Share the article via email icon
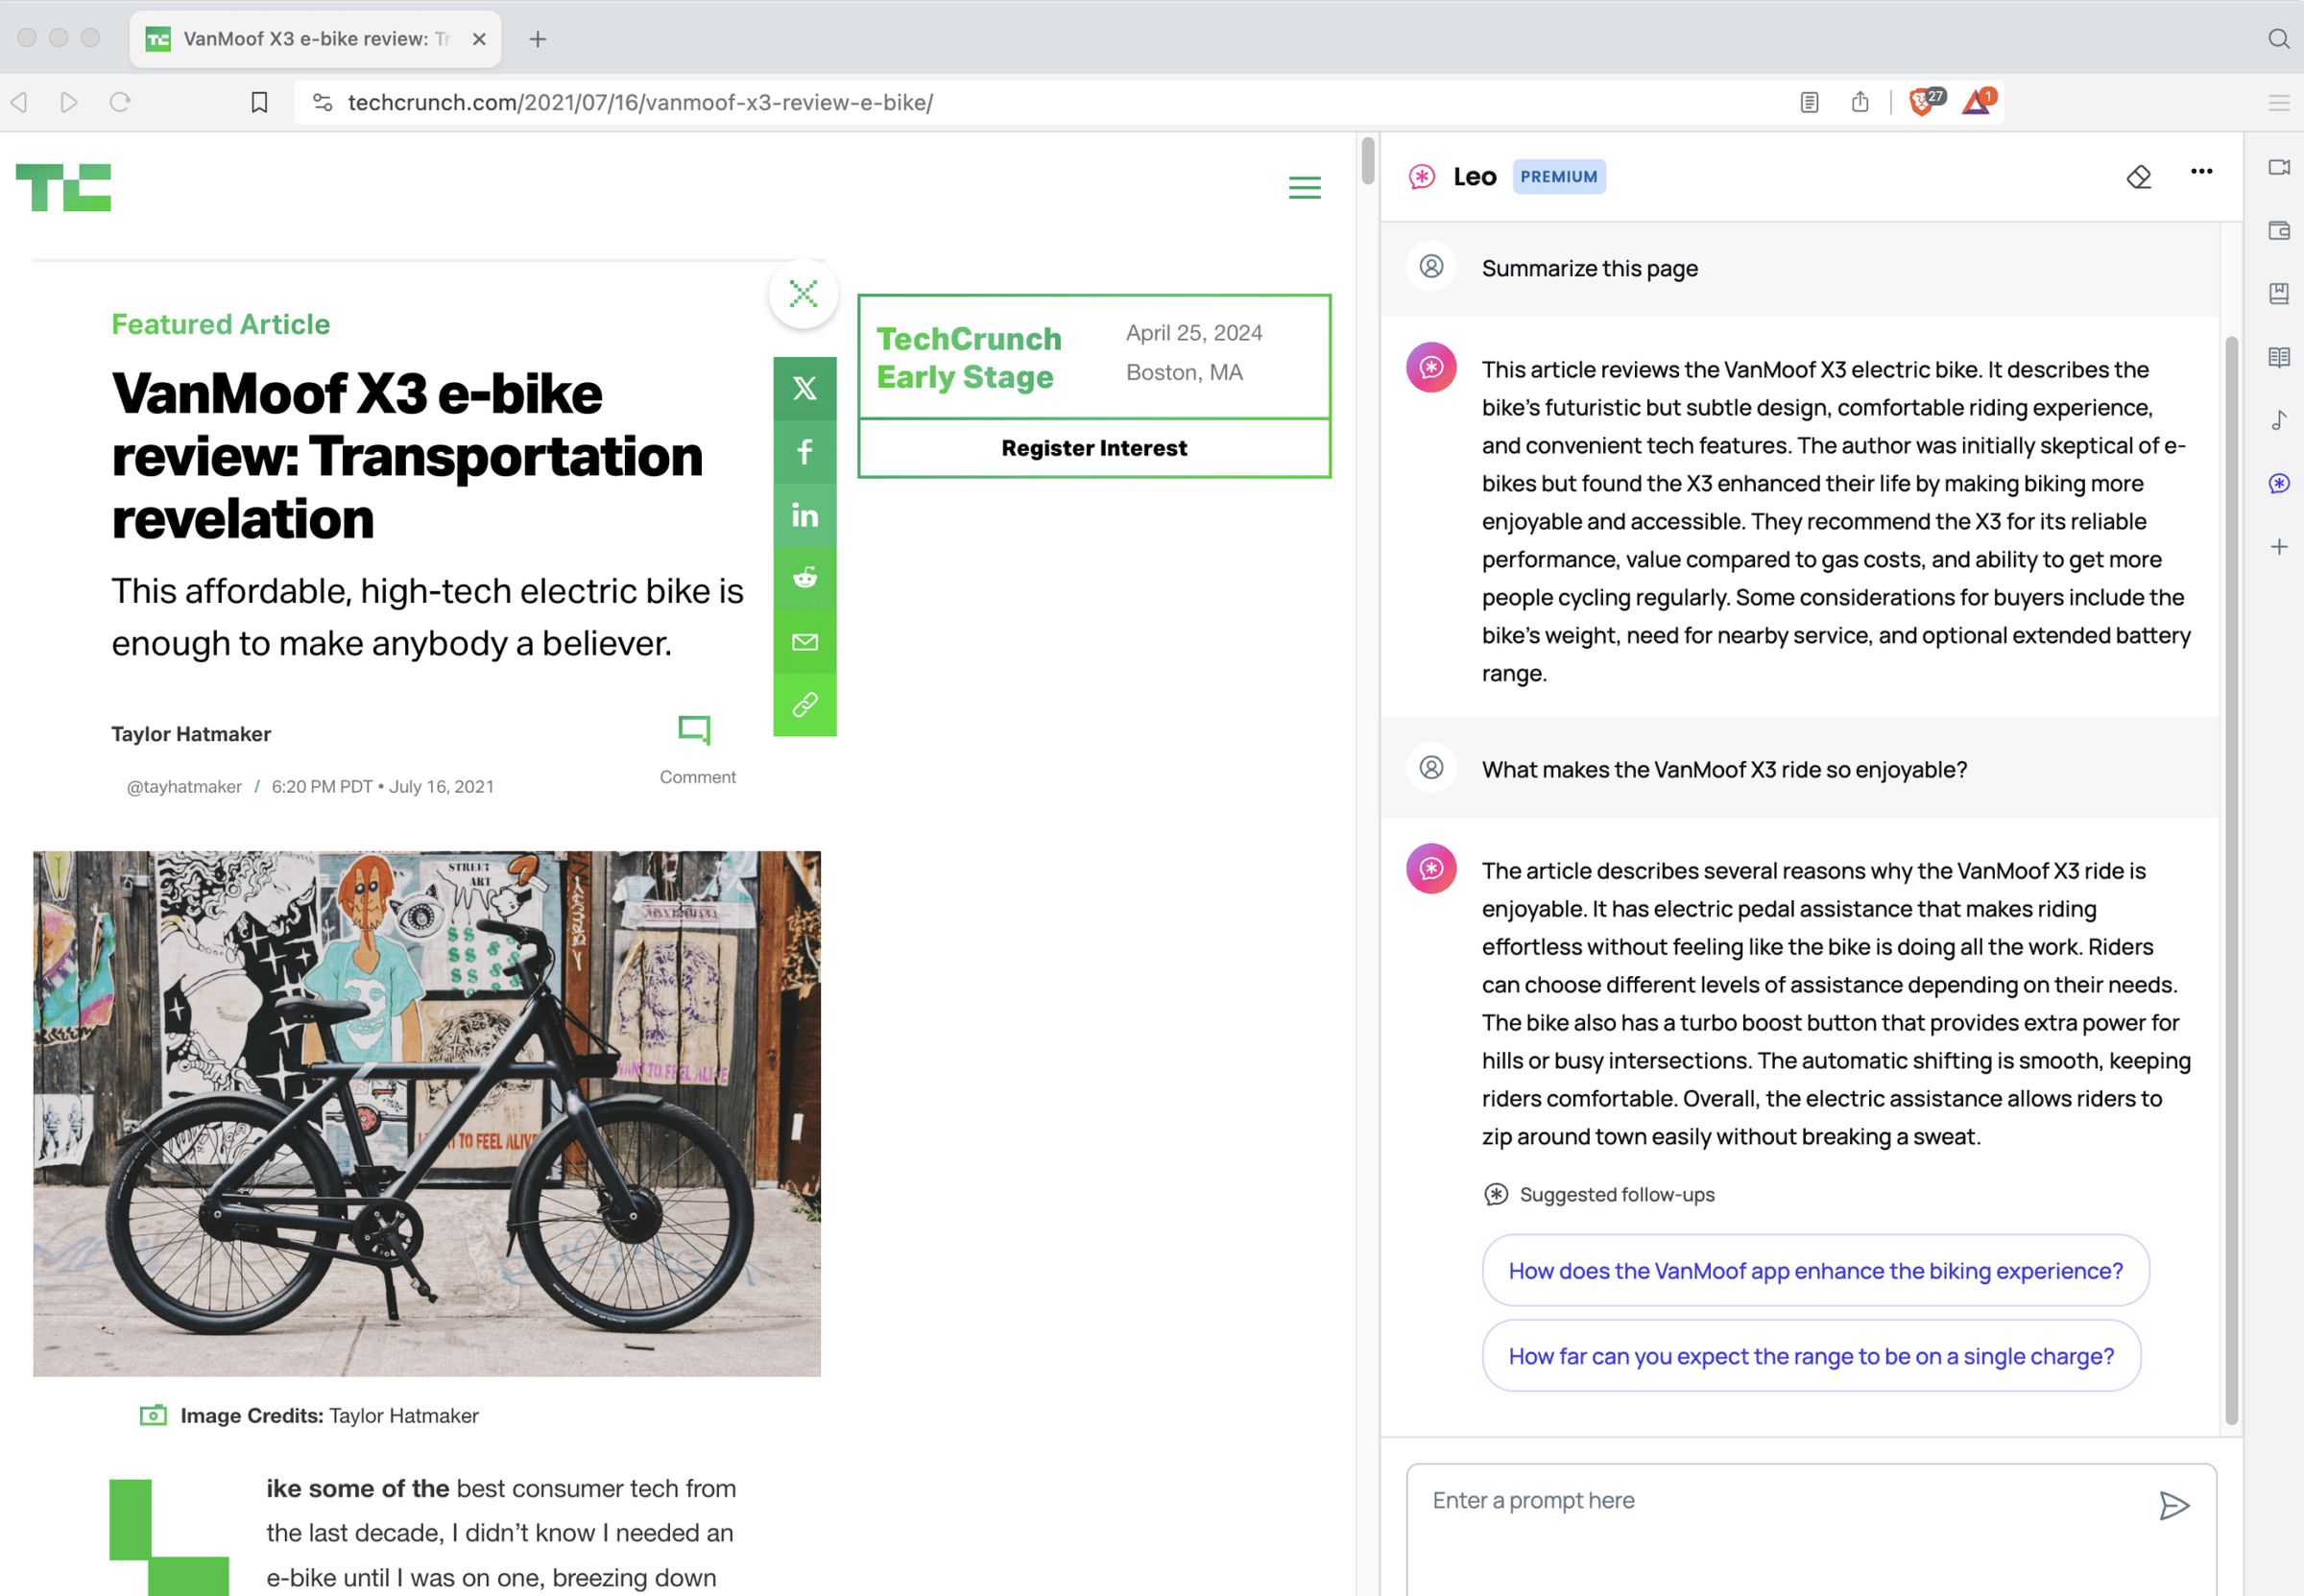Image resolution: width=2304 pixels, height=1596 pixels. coord(804,642)
